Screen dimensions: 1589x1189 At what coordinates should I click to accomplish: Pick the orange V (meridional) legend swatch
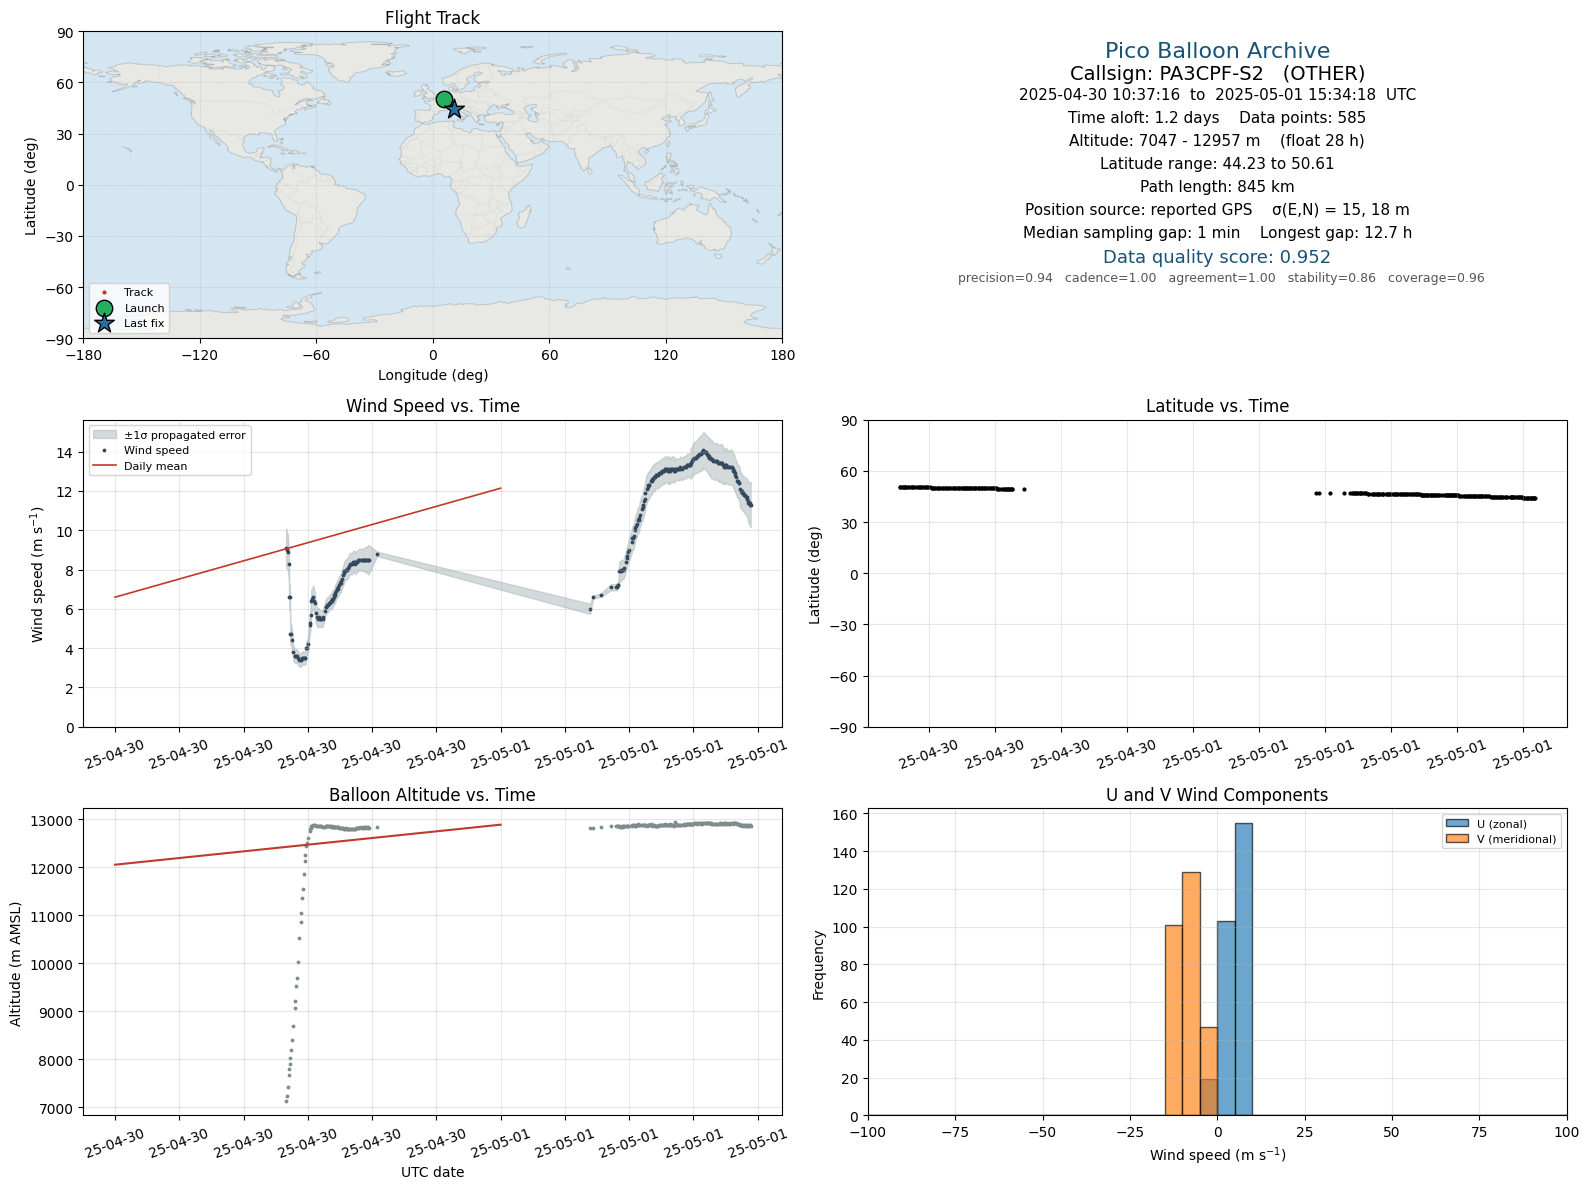(x=1456, y=839)
